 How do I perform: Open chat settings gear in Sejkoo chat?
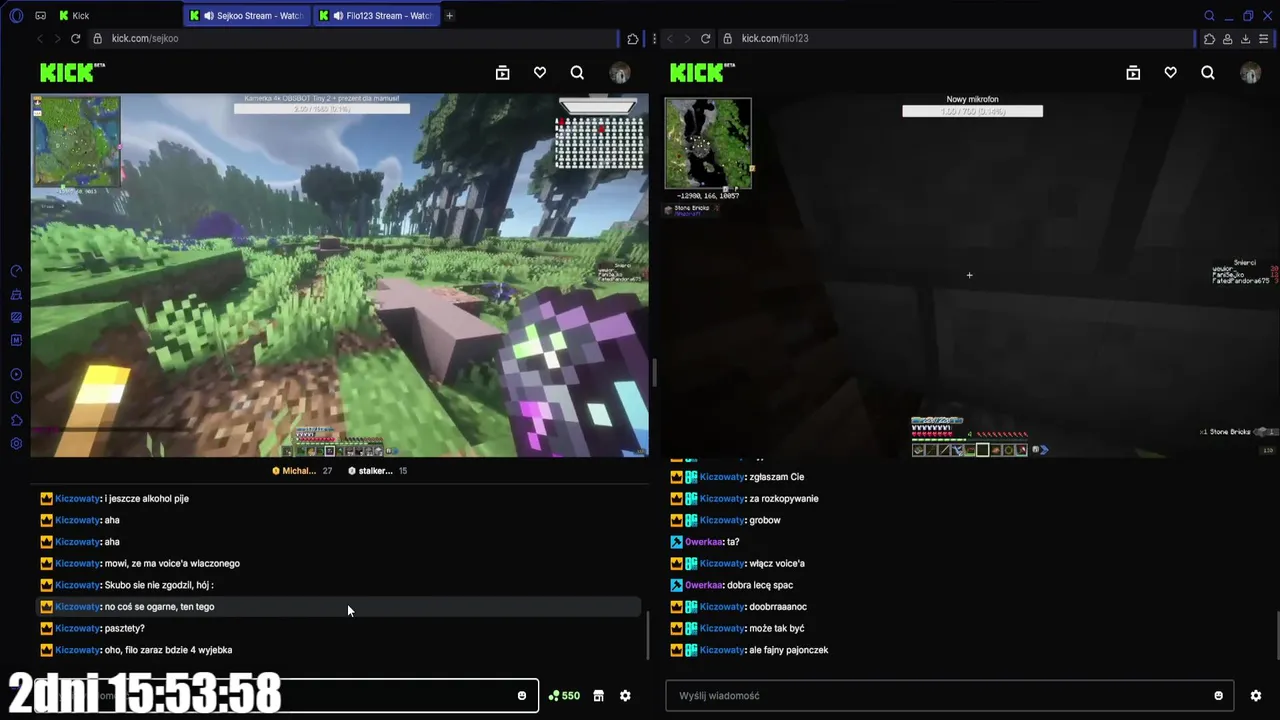(x=625, y=696)
